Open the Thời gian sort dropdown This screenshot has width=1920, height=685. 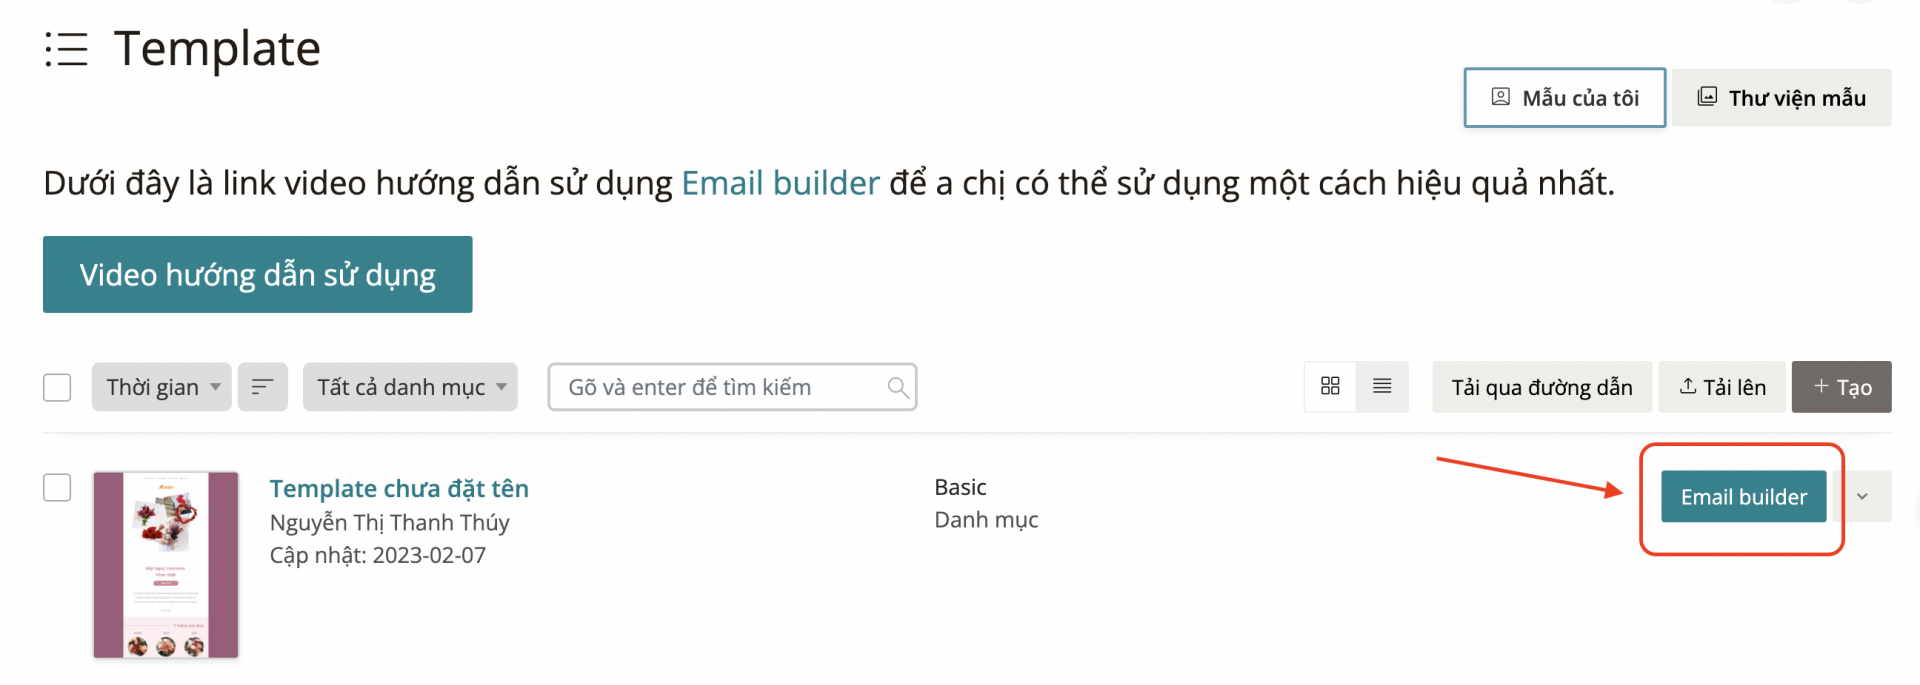click(162, 387)
